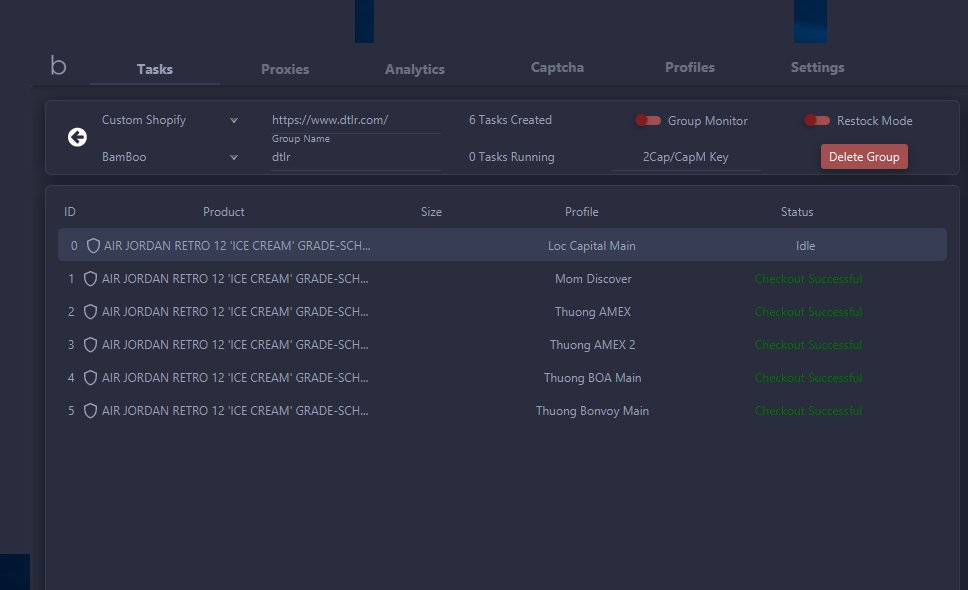Viewport: 968px width, 590px height.
Task: Open the Settings tab
Action: click(817, 67)
